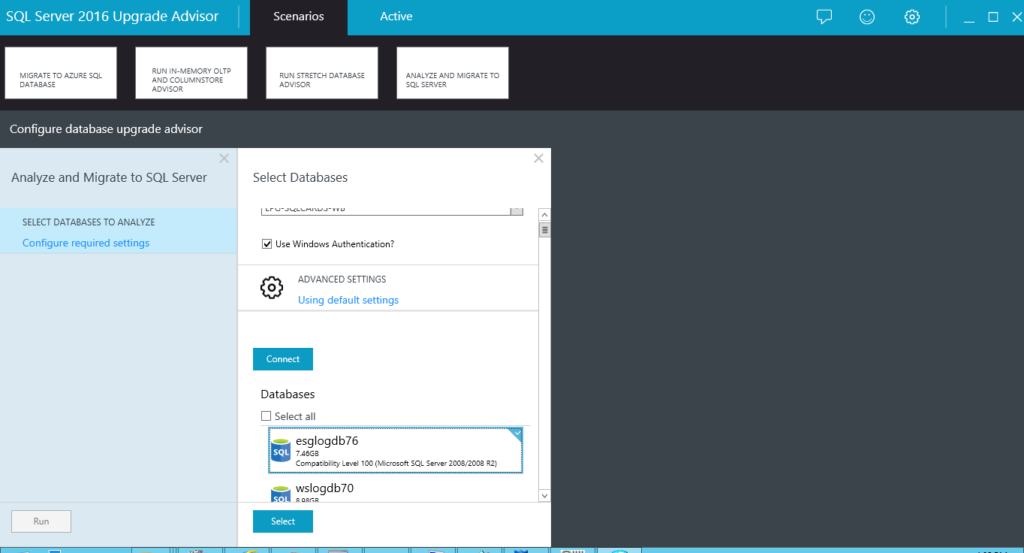The height and width of the screenshot is (553, 1024).
Task: Open Analyze and Migrate to SQL Server
Action: [453, 72]
